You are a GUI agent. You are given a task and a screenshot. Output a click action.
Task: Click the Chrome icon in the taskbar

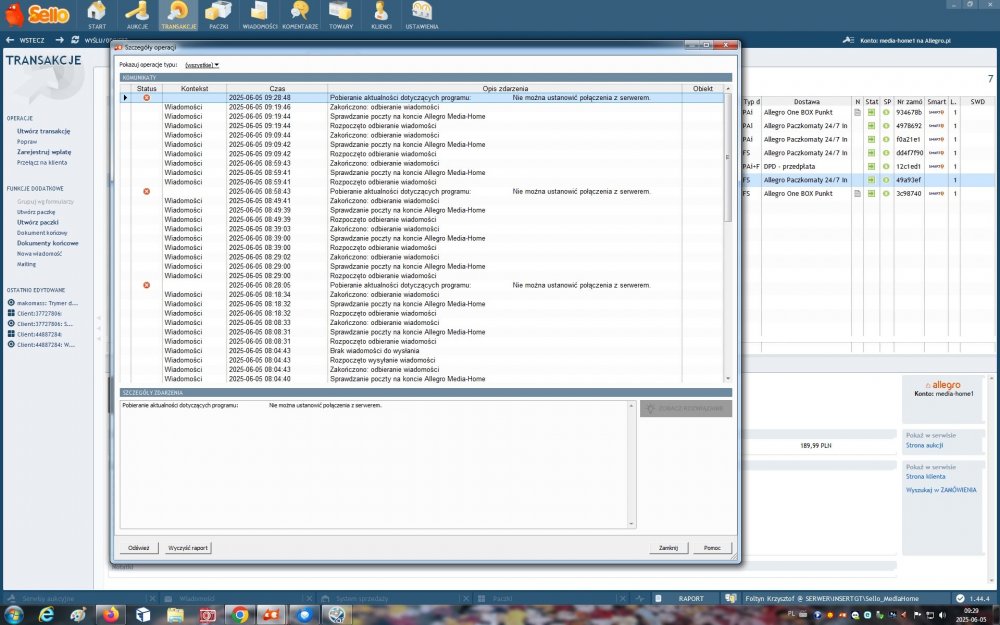(240, 615)
